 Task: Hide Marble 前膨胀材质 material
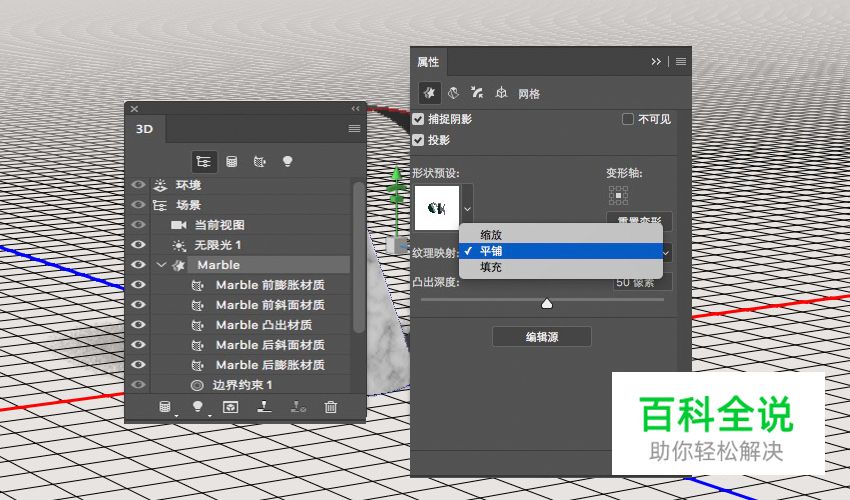point(138,285)
